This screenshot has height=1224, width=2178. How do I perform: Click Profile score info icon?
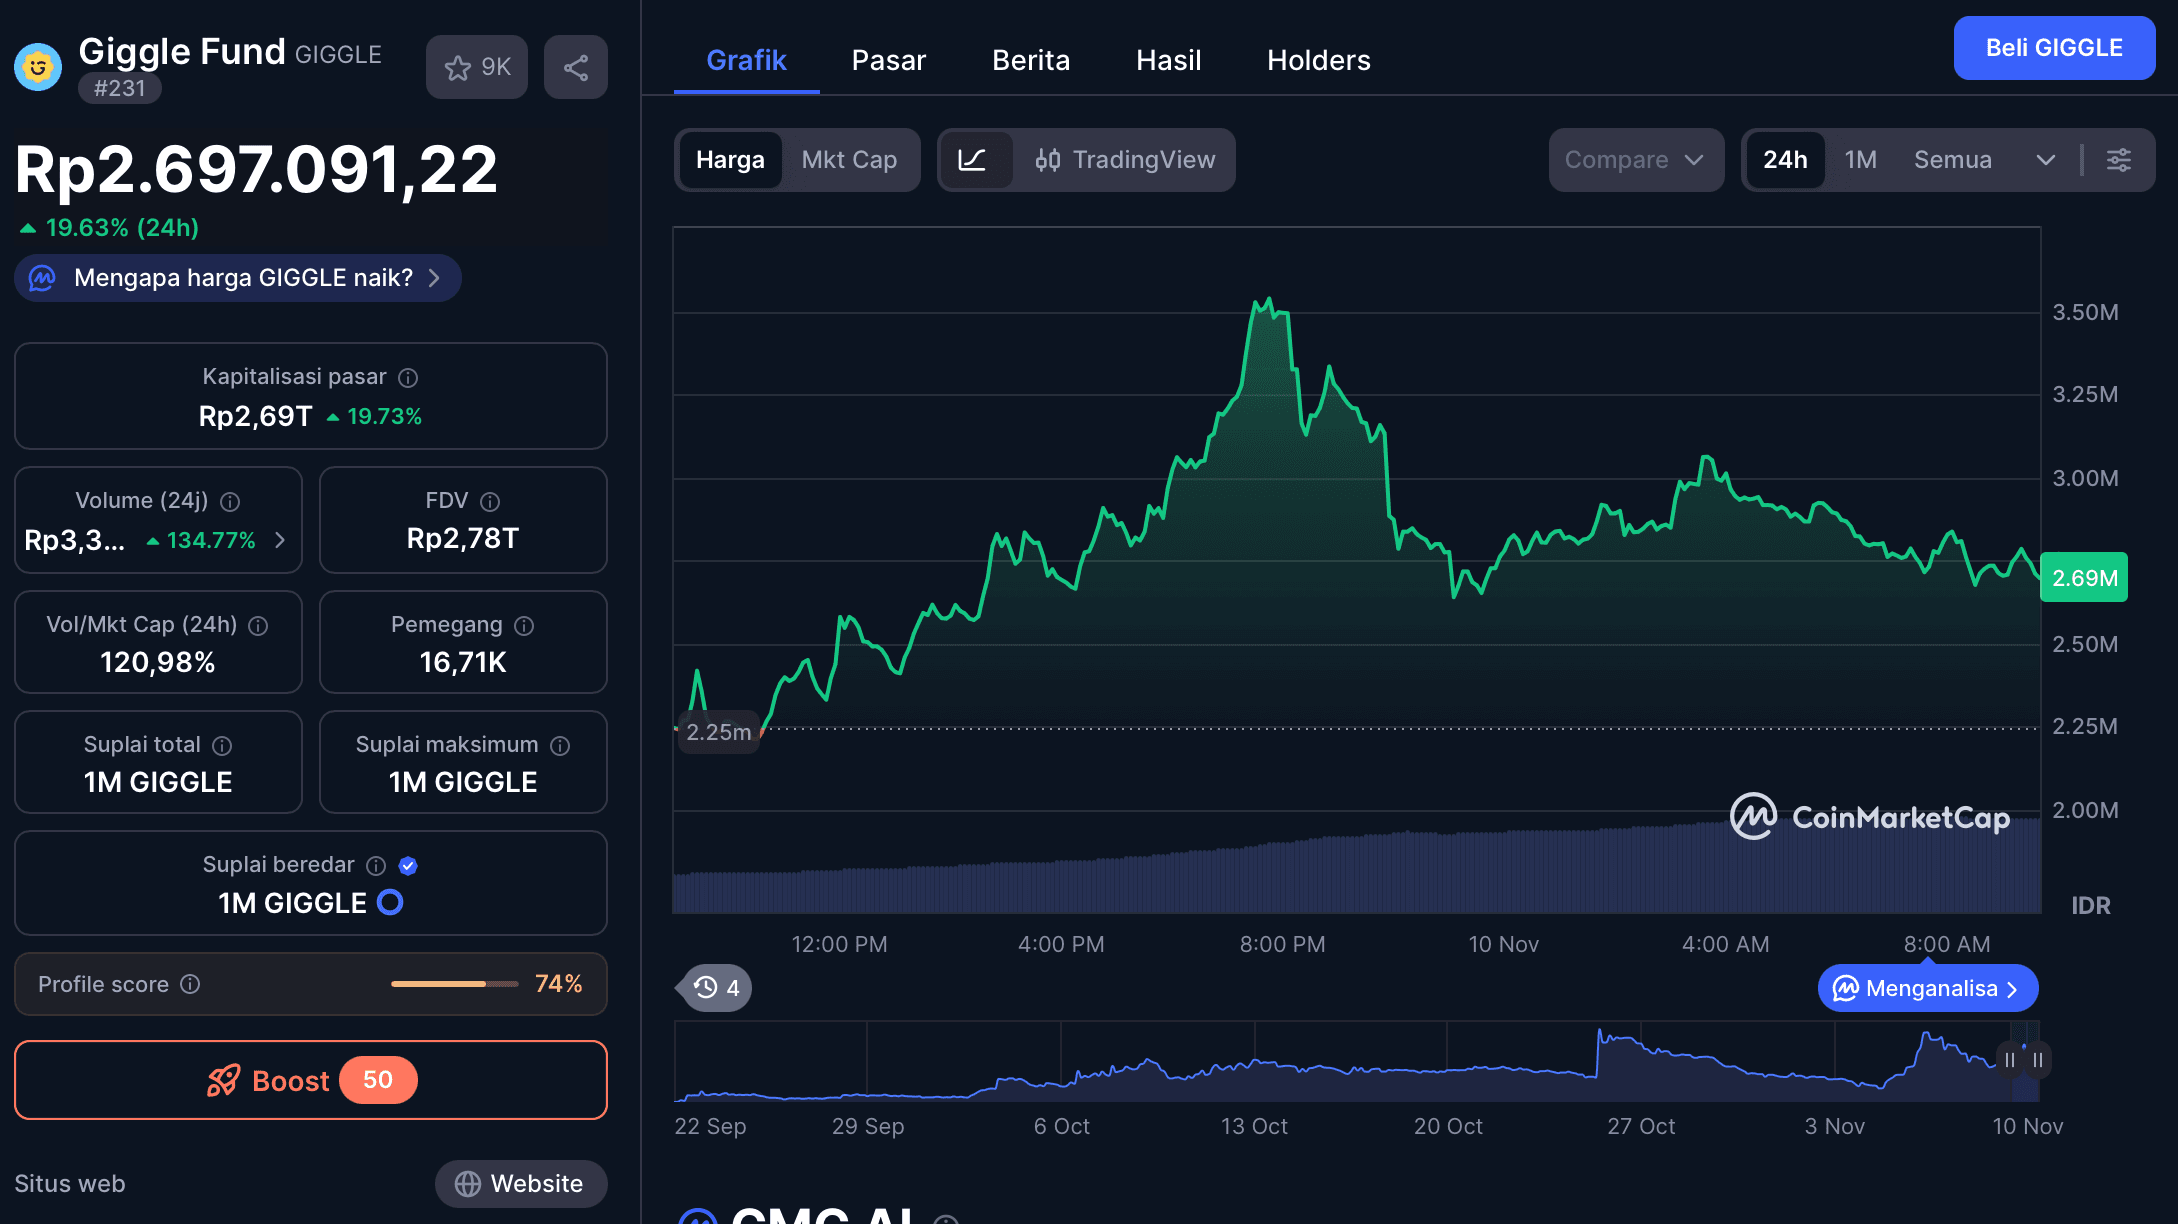pos(190,985)
